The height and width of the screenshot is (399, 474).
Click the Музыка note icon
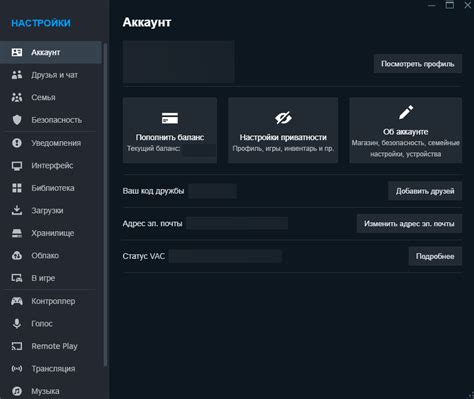(17, 391)
